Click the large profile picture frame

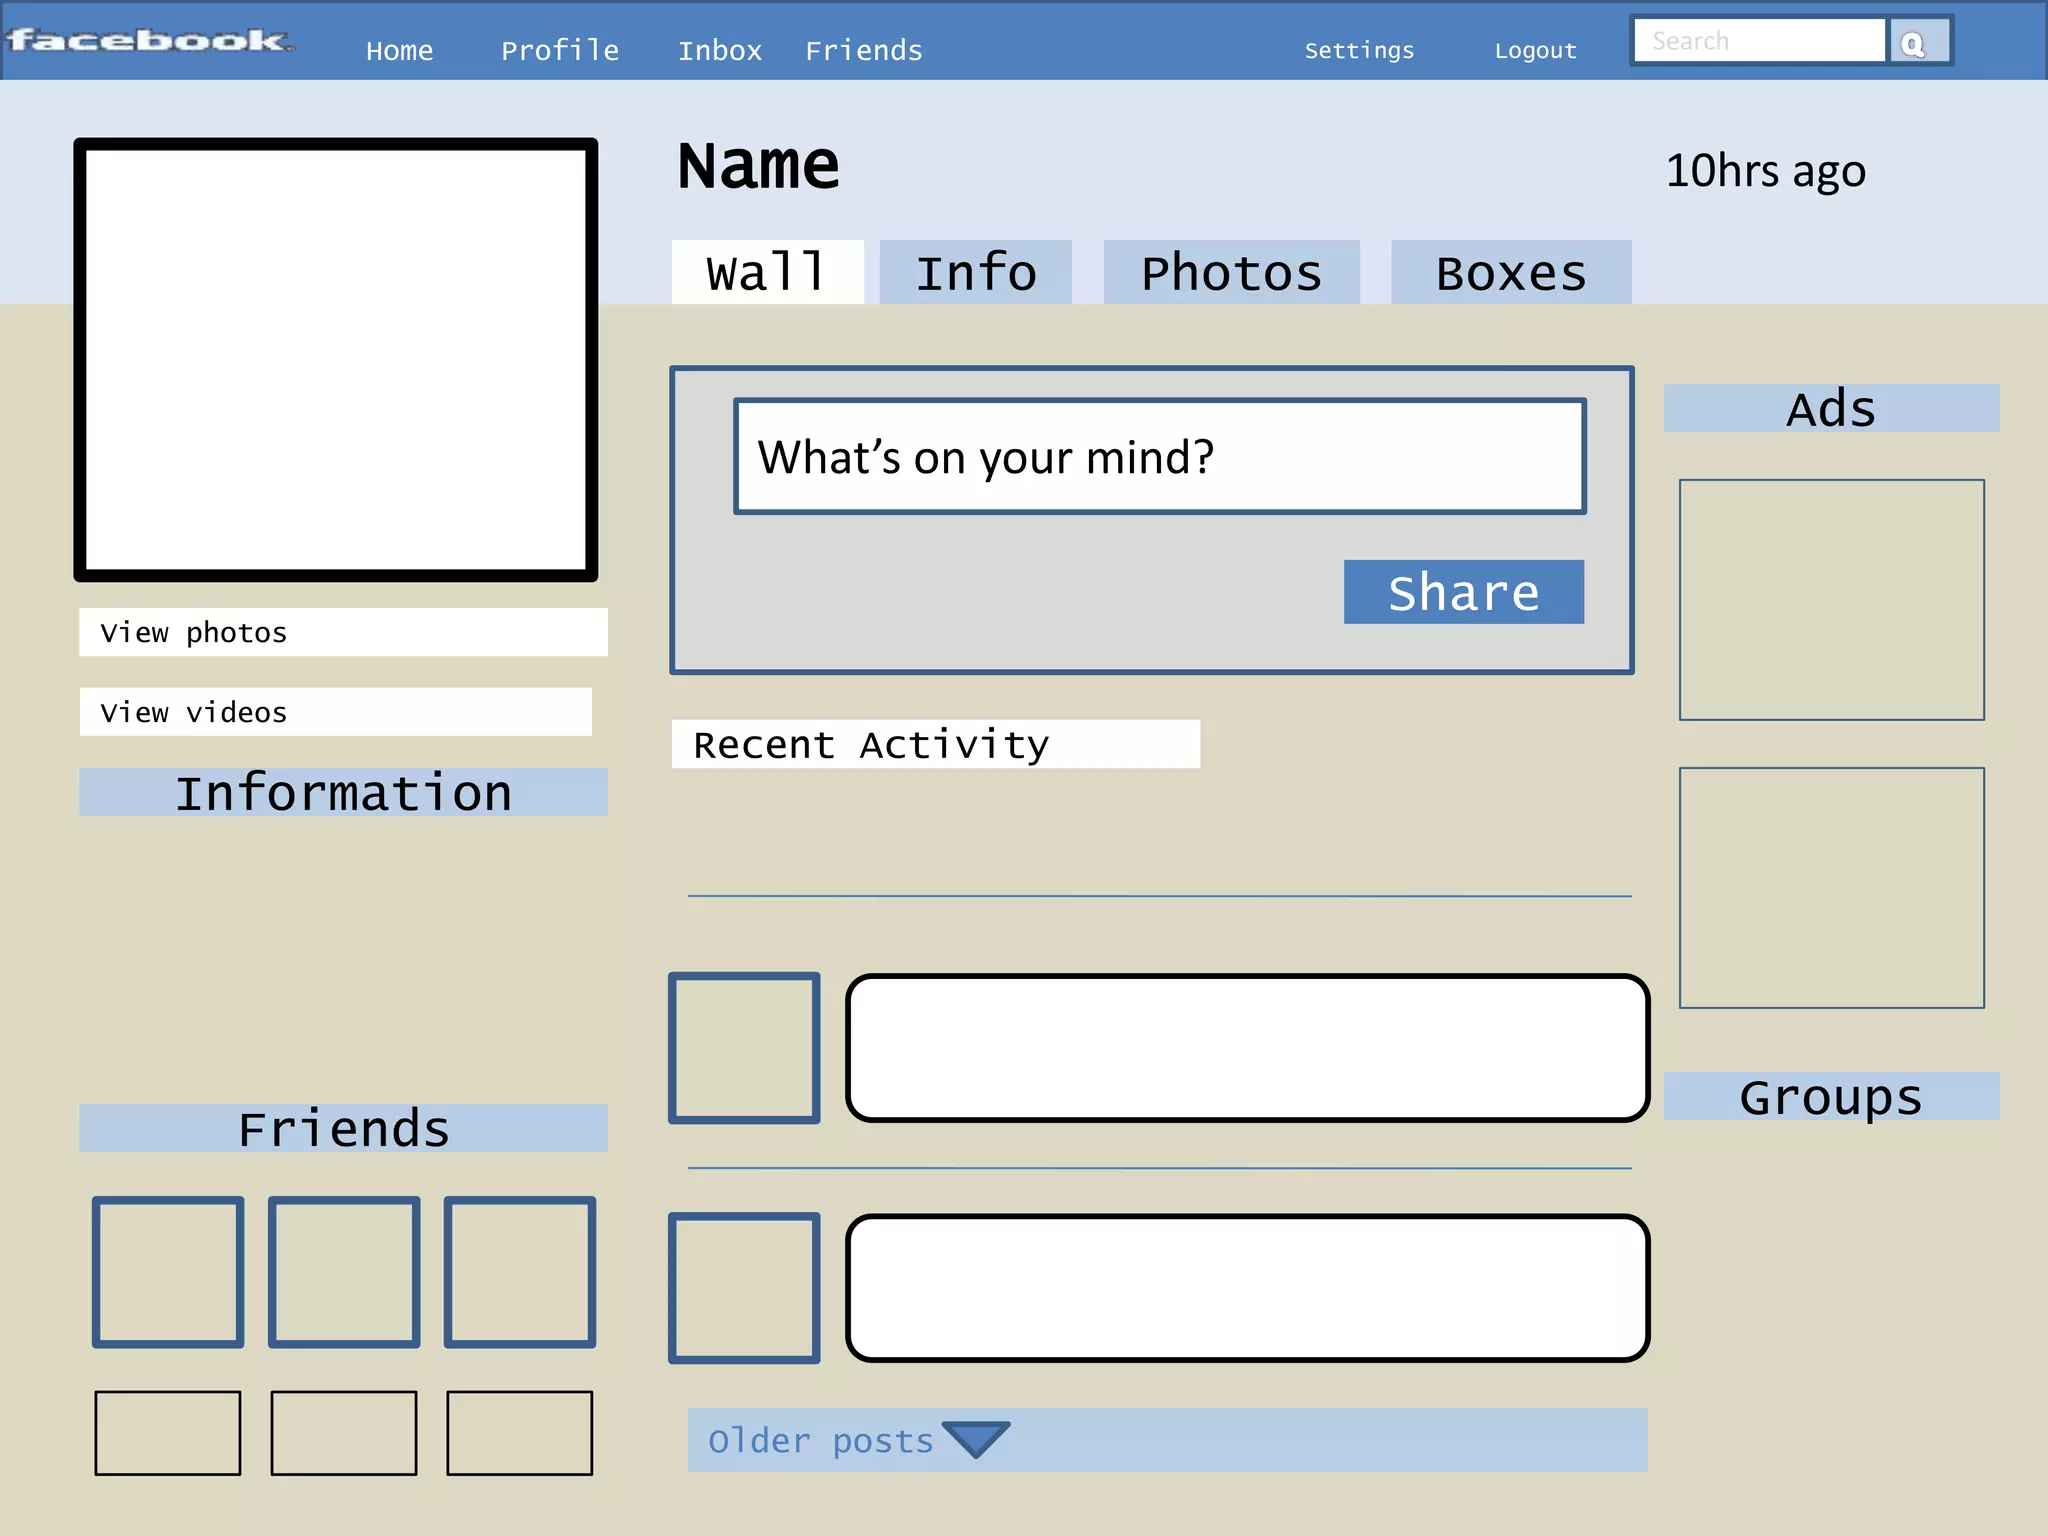click(335, 360)
